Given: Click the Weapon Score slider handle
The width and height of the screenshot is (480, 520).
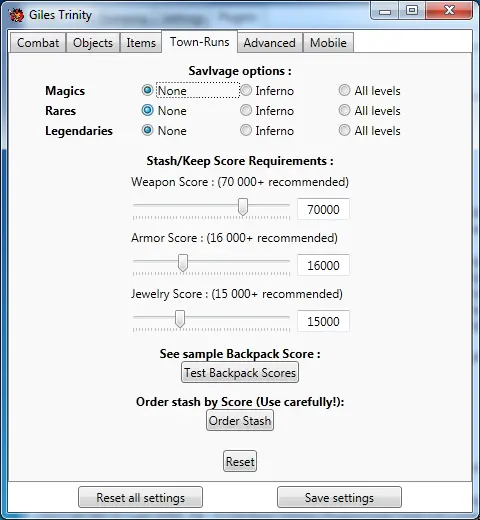Looking at the screenshot, I should (x=243, y=207).
